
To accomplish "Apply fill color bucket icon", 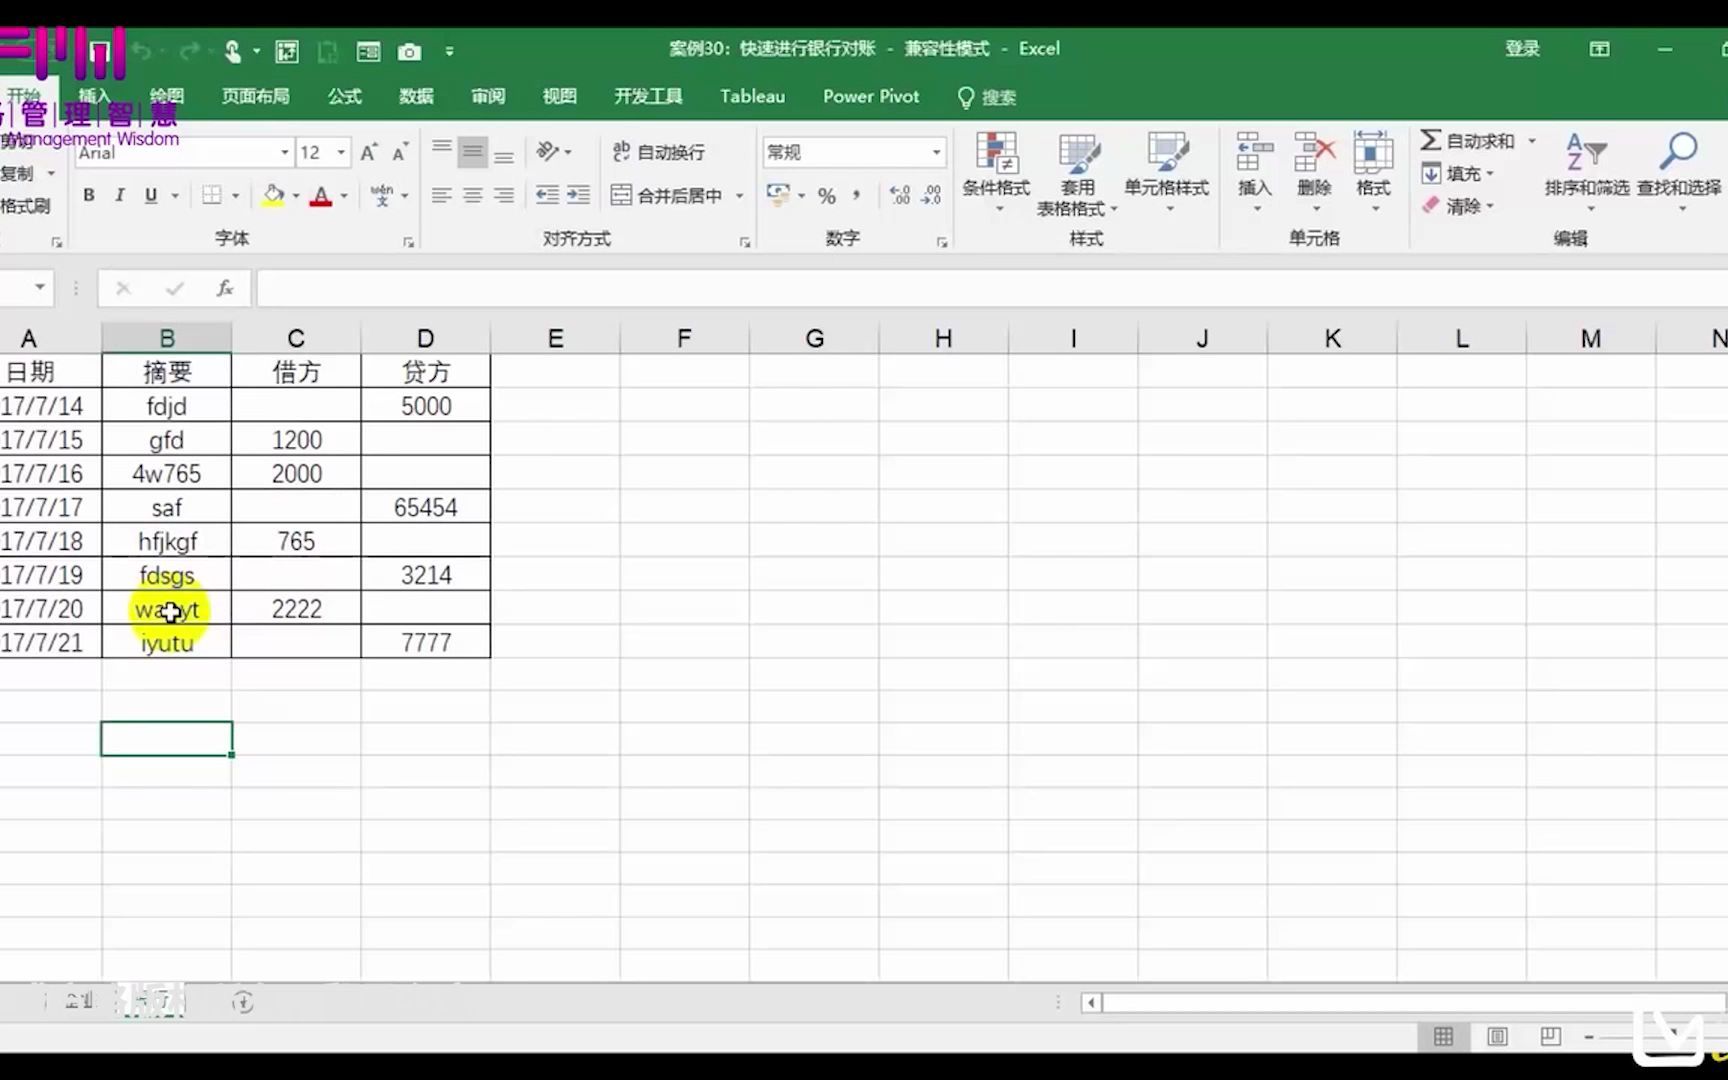I will coord(273,195).
